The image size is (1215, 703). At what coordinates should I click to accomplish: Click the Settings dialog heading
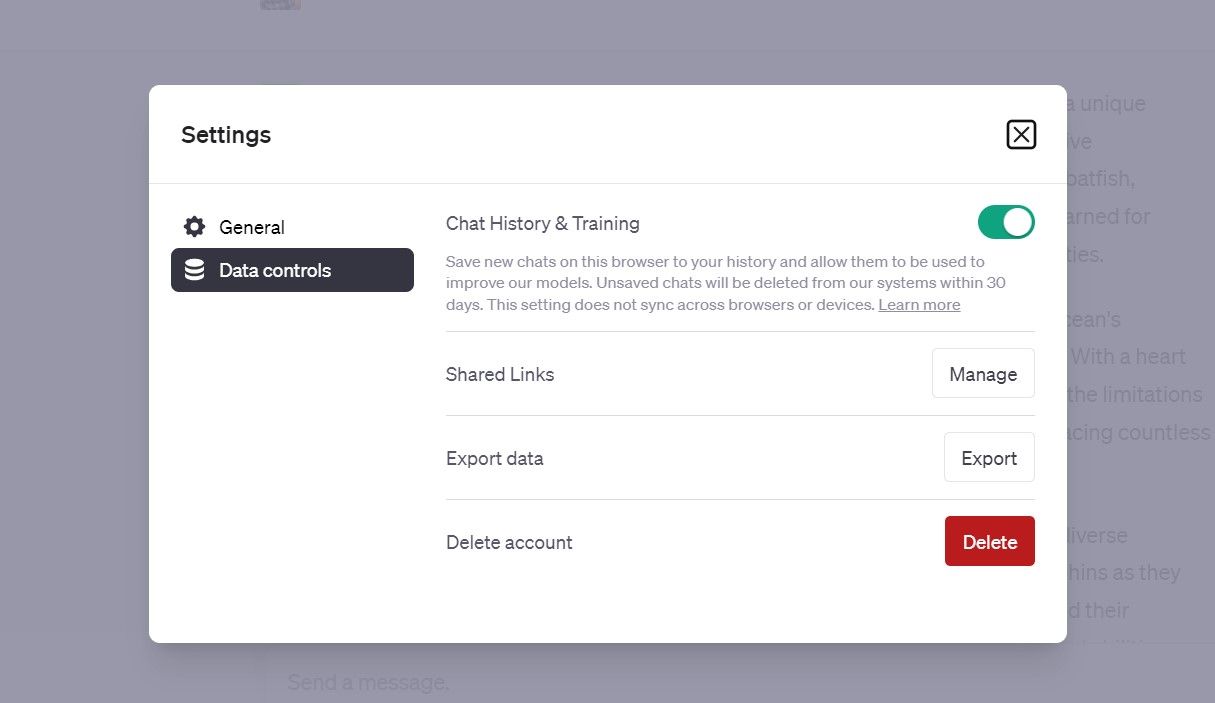tap(226, 134)
